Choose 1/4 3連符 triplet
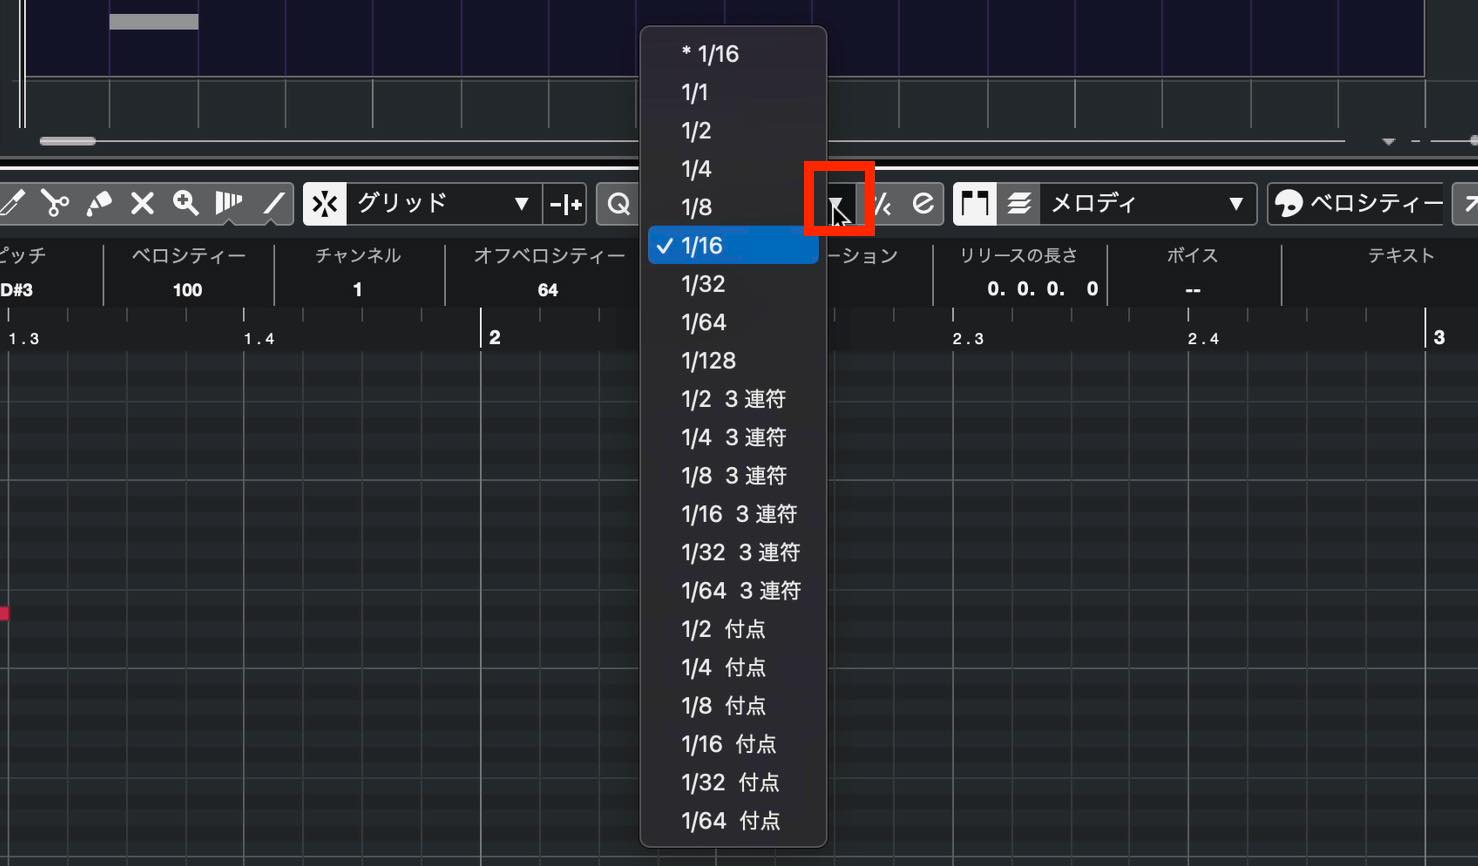This screenshot has width=1478, height=866. click(x=733, y=437)
